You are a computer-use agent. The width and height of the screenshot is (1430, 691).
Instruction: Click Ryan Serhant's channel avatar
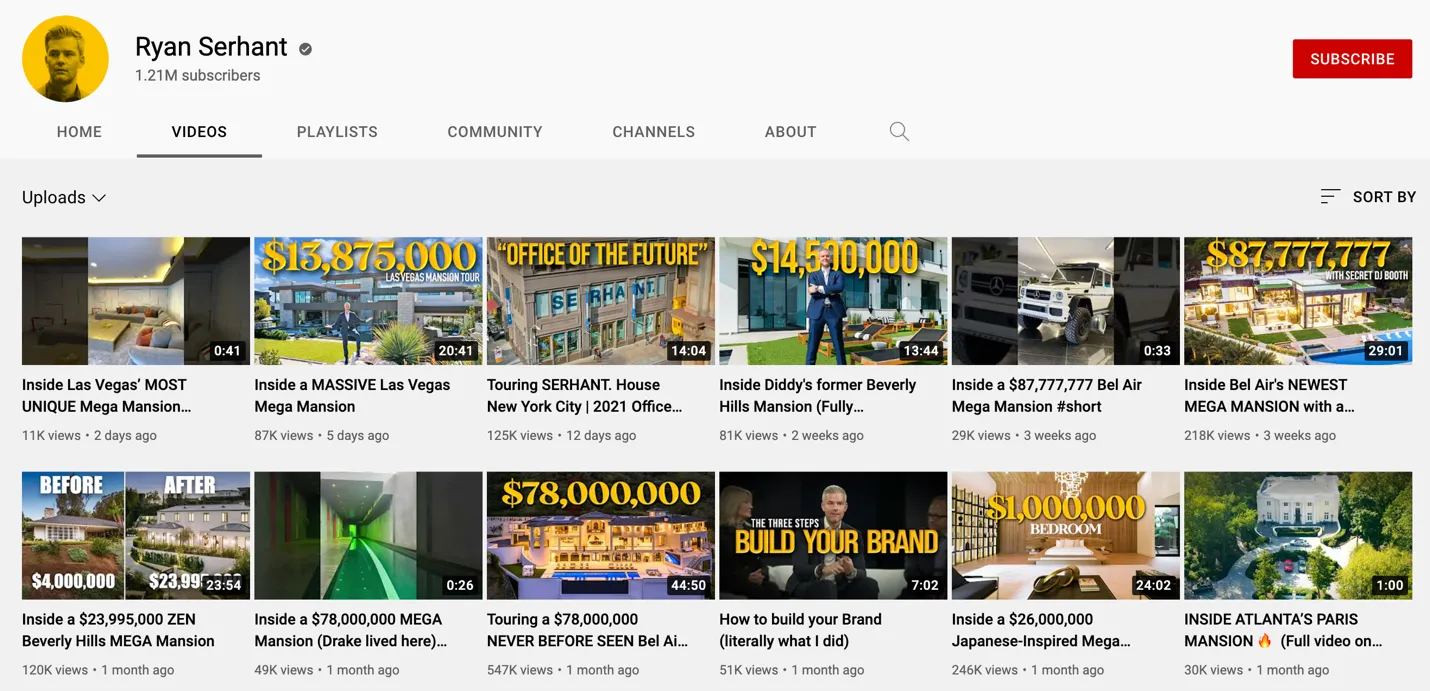66,59
